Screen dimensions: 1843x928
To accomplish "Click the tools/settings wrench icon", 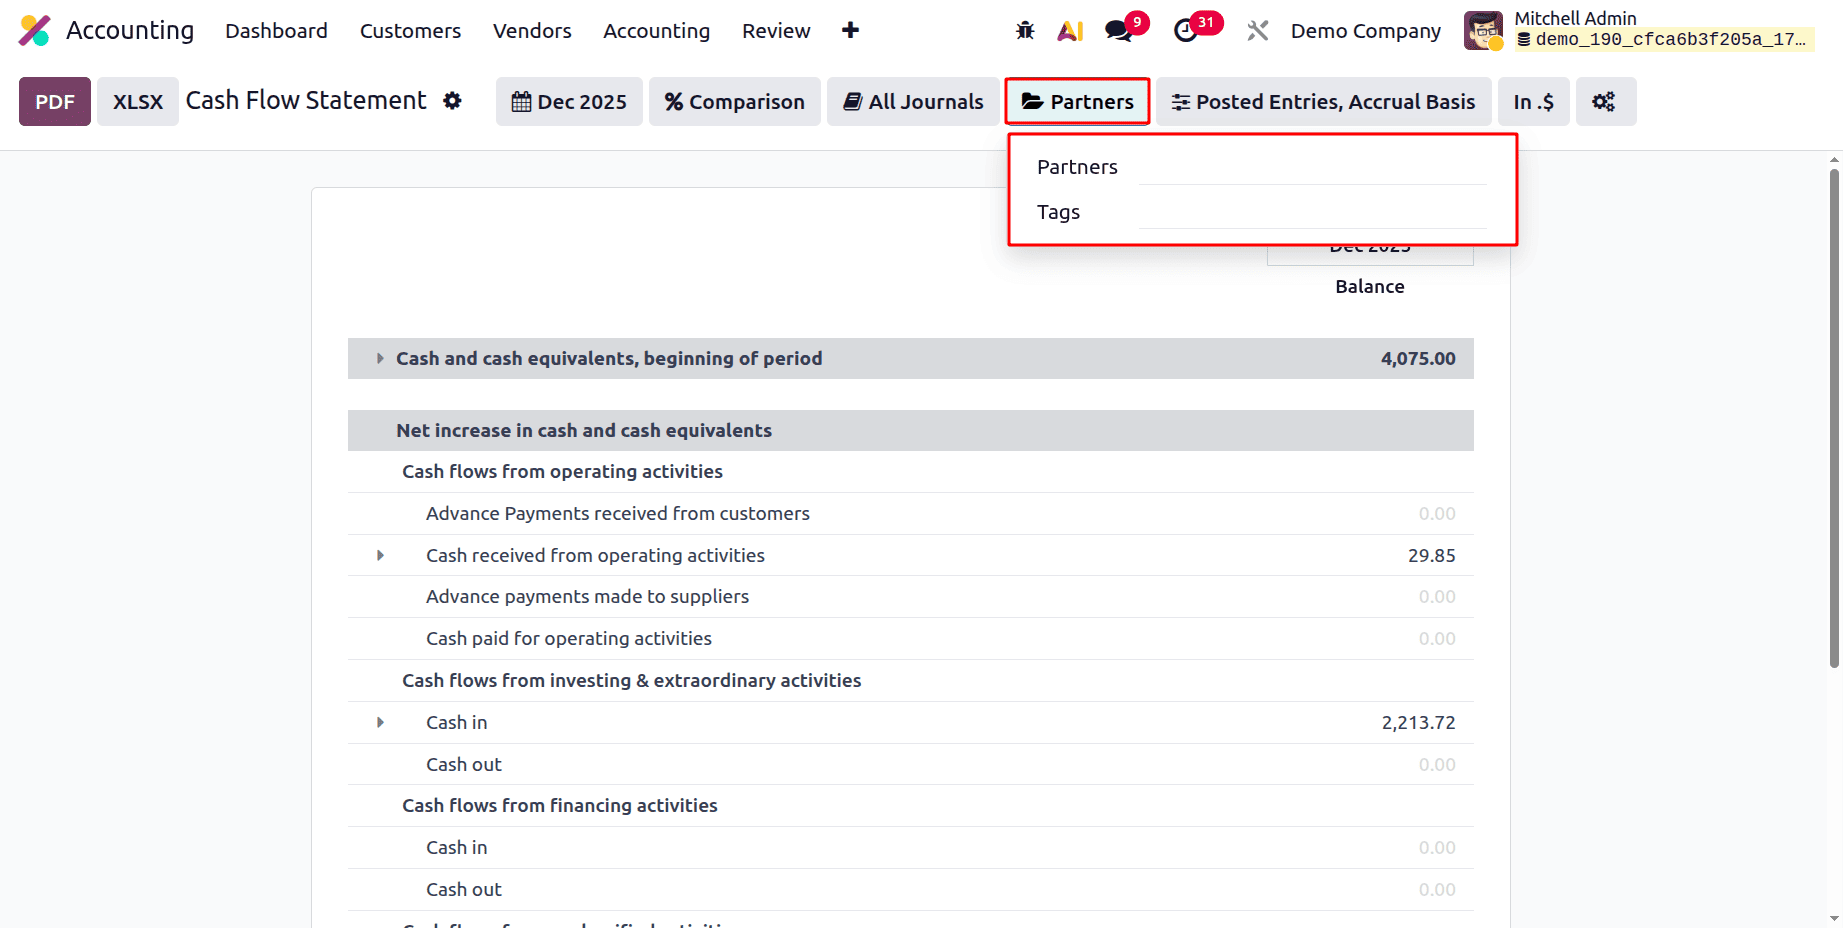I will click(x=1257, y=30).
